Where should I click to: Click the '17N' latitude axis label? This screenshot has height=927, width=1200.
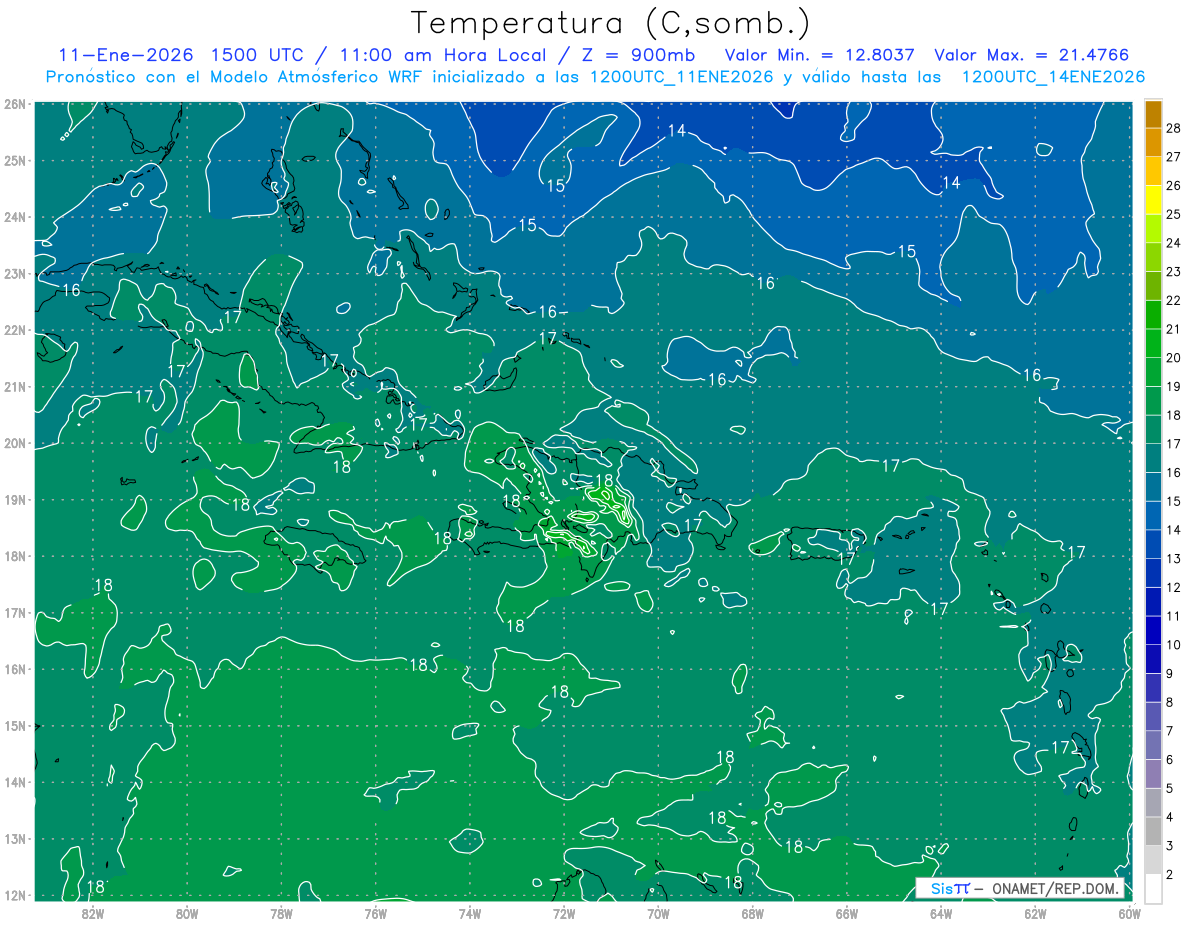point(15,612)
